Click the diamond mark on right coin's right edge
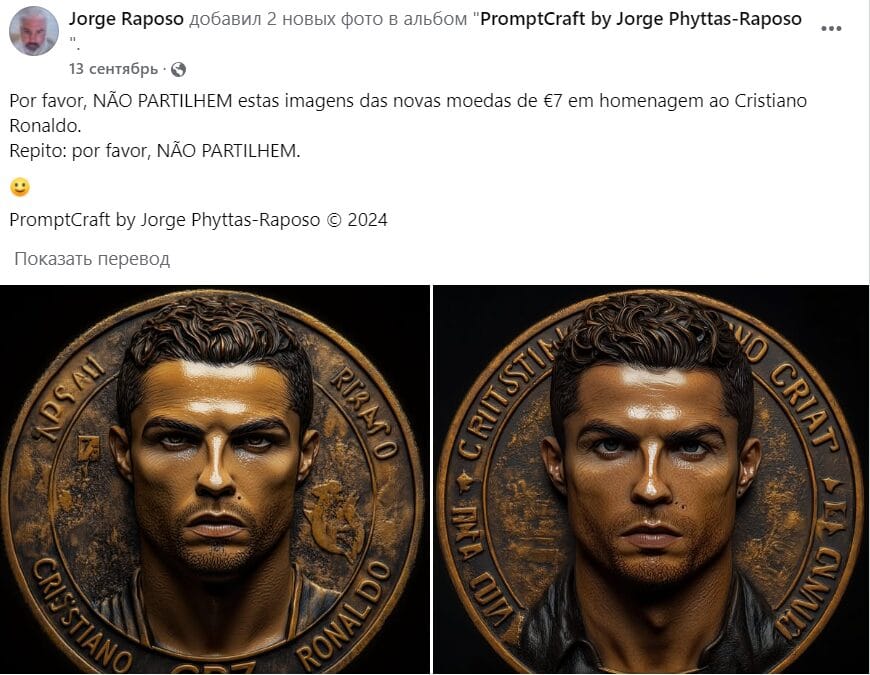 pos(832,485)
